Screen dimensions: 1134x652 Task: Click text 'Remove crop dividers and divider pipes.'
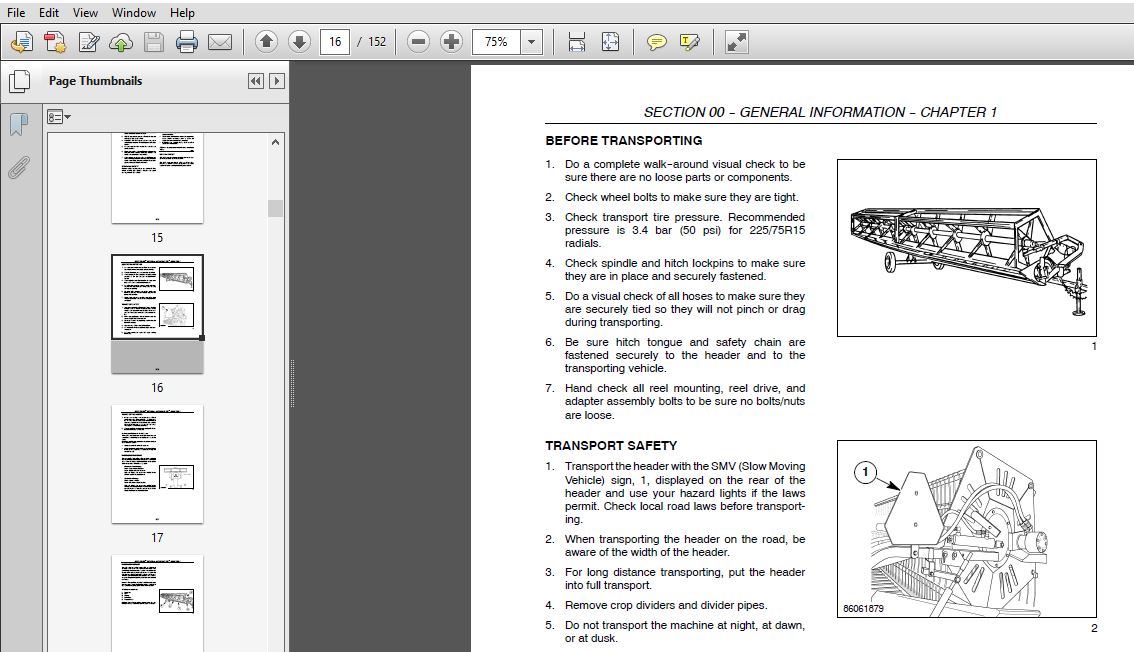coord(666,606)
